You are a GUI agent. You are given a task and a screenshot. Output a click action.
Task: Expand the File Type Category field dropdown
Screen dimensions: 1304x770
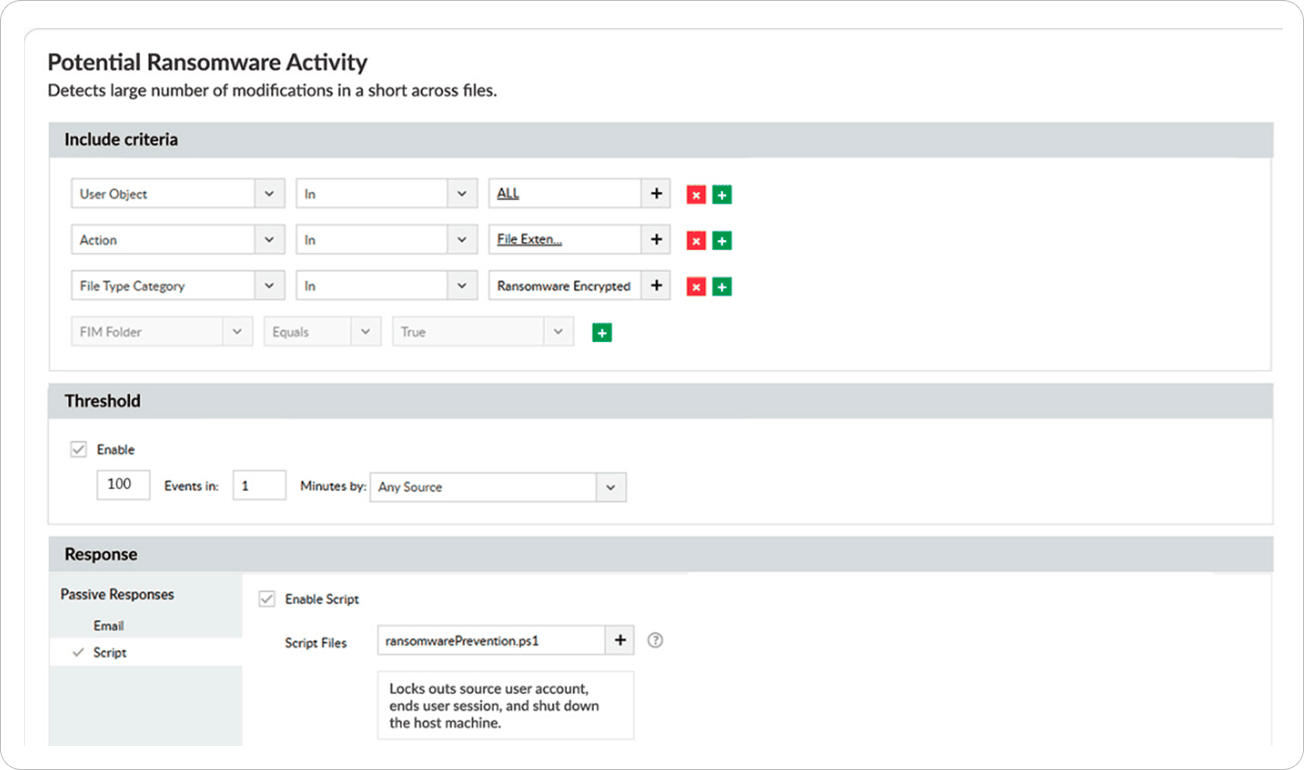pos(269,286)
